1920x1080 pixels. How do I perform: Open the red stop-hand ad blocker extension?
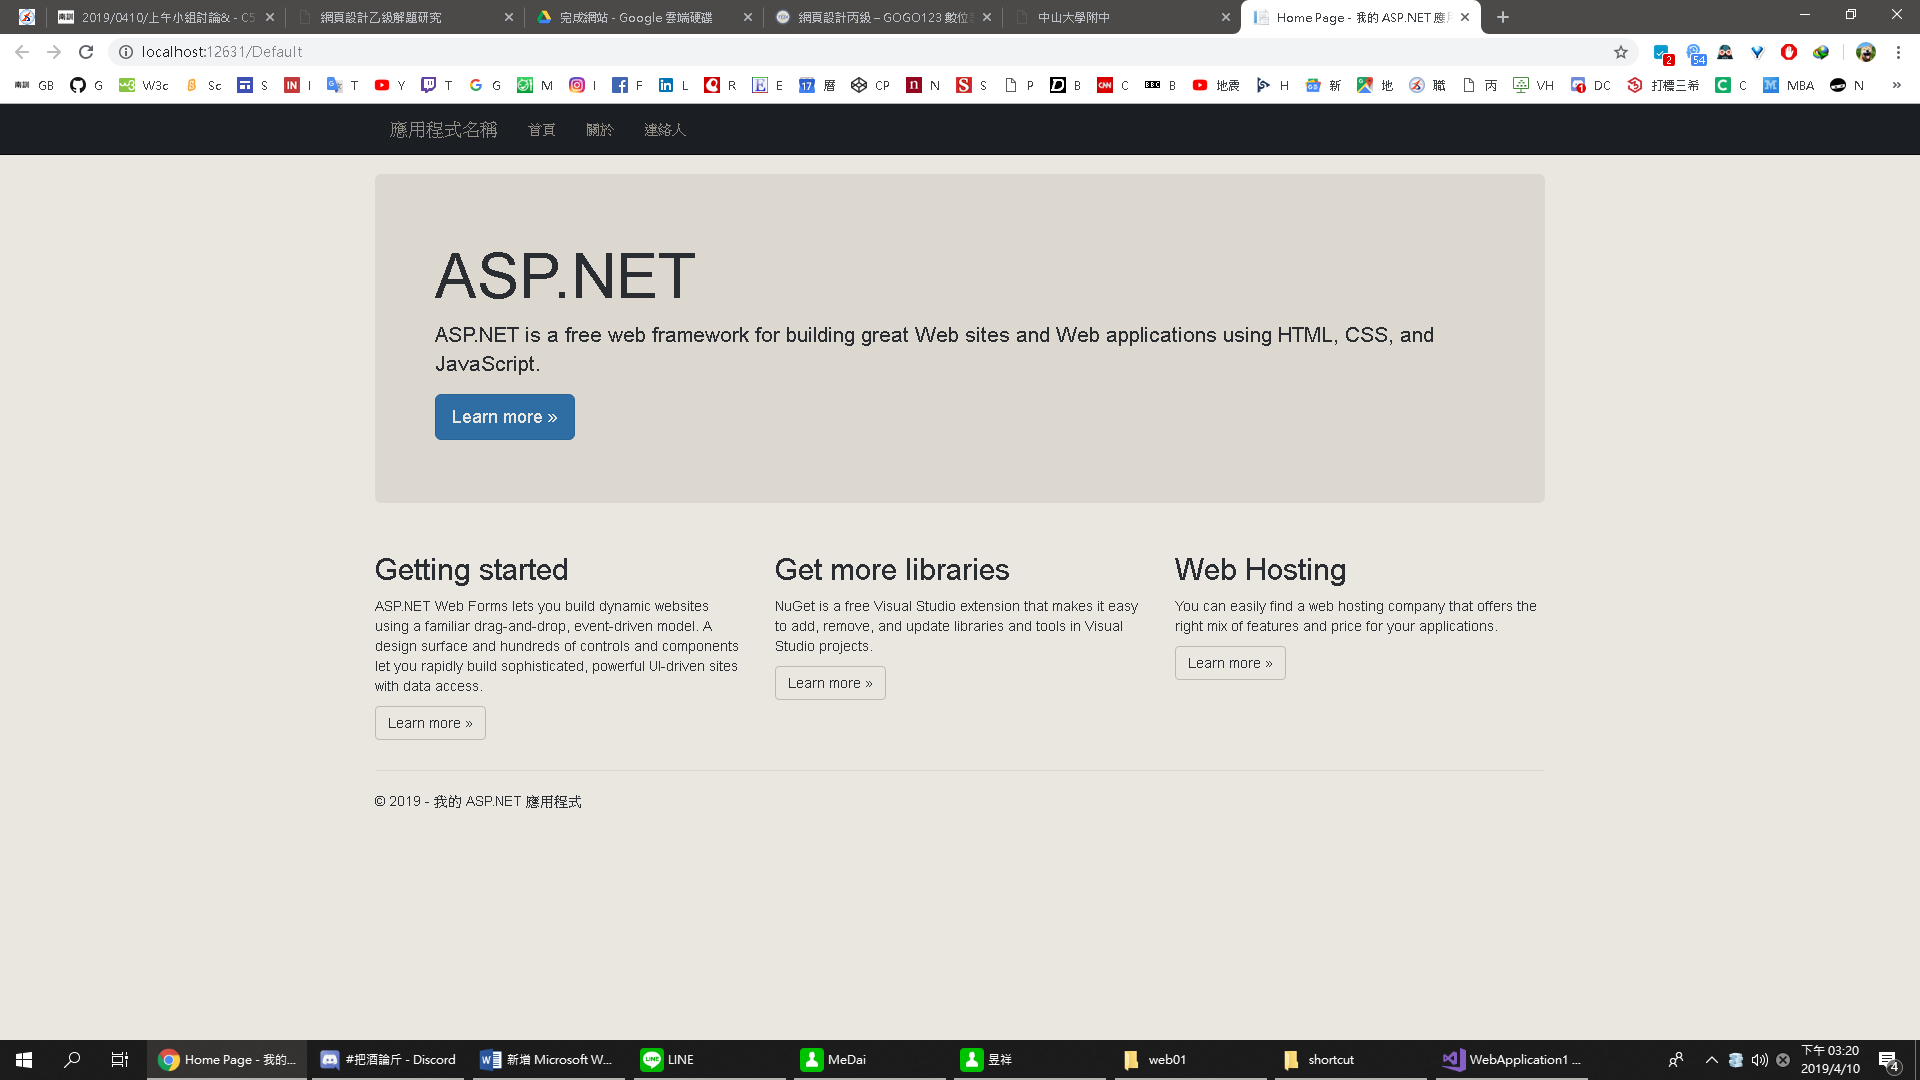[1789, 52]
